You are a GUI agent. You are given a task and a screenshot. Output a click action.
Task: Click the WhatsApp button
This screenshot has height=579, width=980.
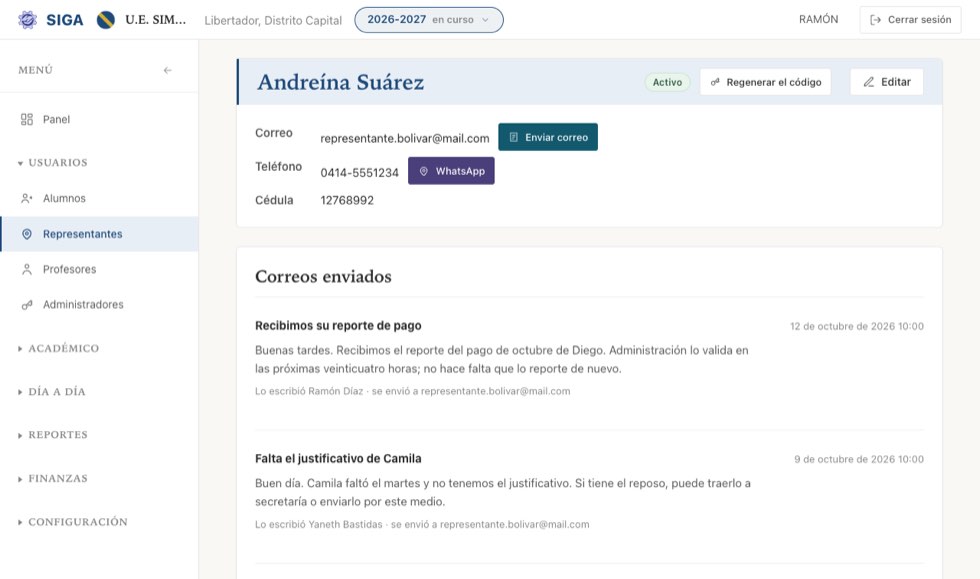click(x=451, y=171)
